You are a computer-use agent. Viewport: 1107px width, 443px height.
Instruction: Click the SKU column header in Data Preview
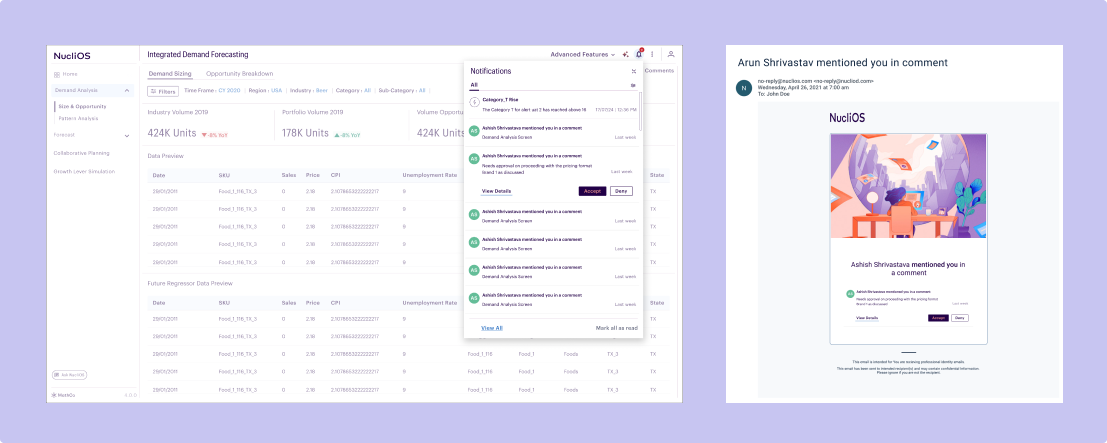(x=225, y=175)
